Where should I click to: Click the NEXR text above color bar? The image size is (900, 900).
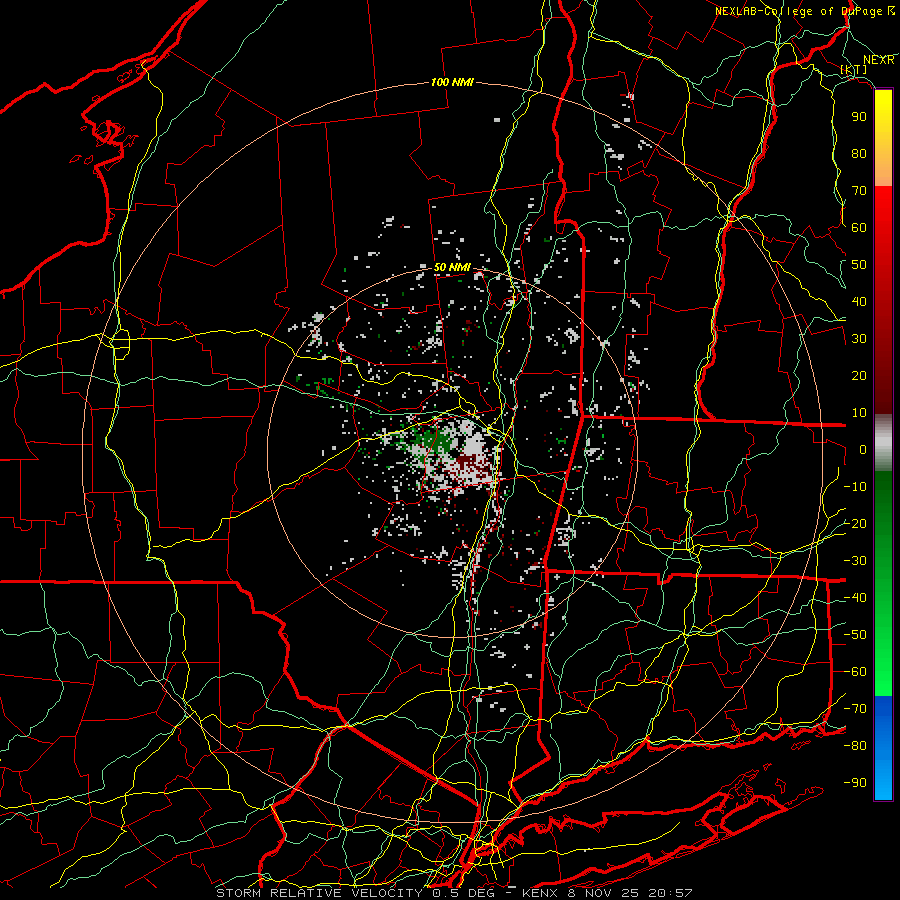pyautogui.click(x=878, y=60)
